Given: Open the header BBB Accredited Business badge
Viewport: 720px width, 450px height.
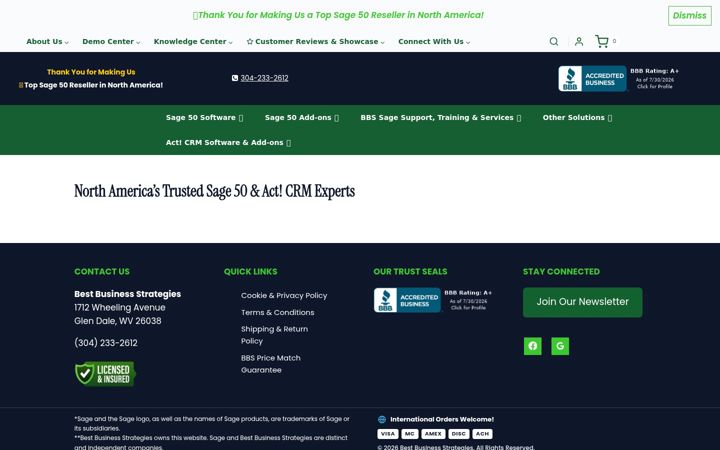Looking at the screenshot, I should point(619,79).
